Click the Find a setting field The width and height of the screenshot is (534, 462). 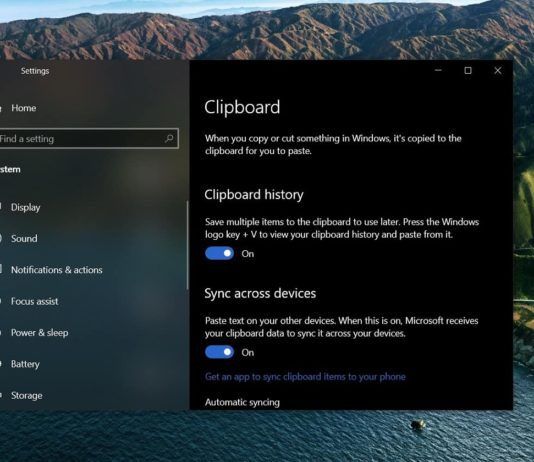(89, 139)
